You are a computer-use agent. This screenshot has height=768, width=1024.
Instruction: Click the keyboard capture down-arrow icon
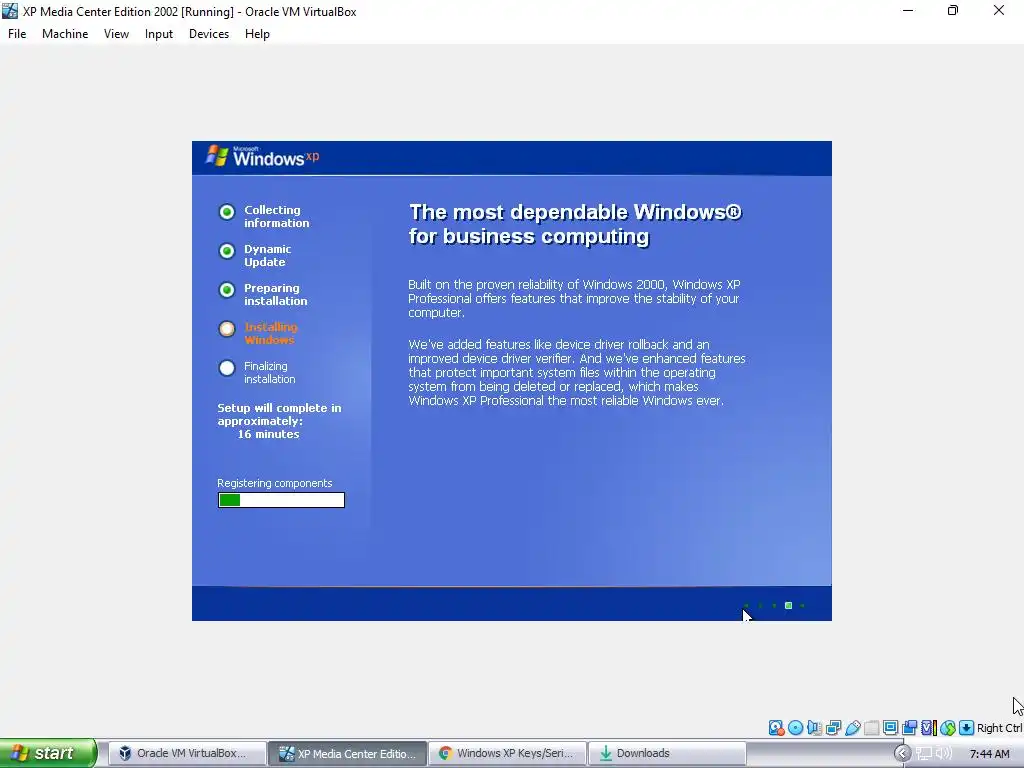coord(967,728)
